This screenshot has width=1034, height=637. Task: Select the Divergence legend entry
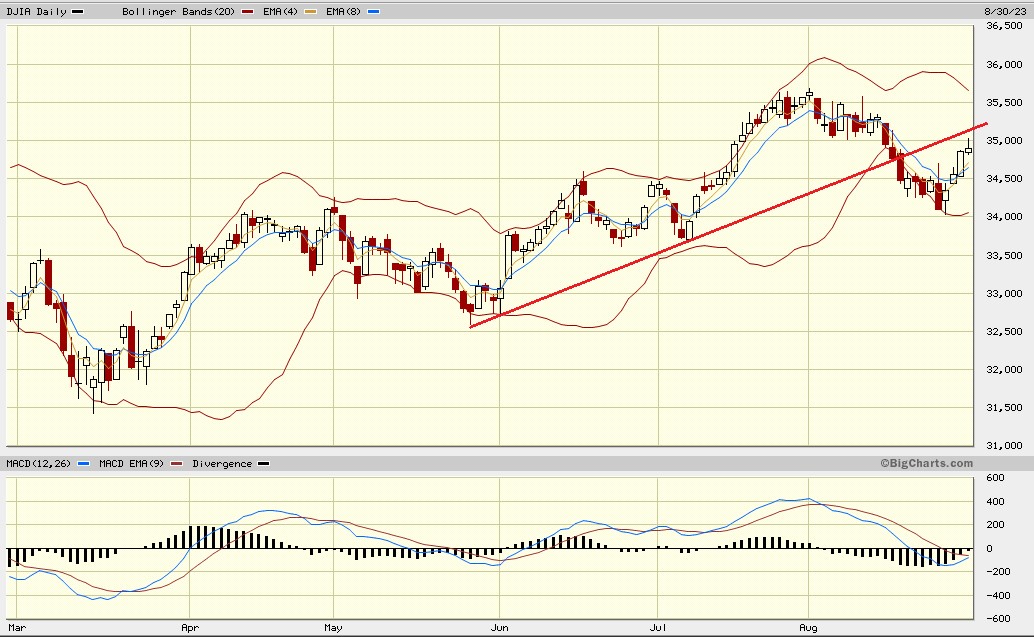(222, 463)
